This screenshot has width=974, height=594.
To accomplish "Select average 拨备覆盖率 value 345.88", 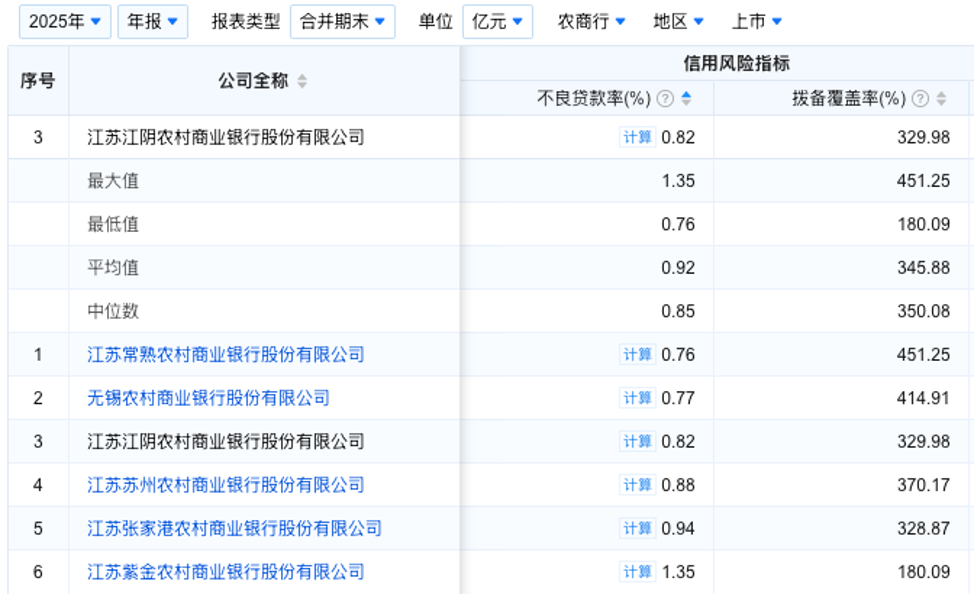I will (x=923, y=268).
